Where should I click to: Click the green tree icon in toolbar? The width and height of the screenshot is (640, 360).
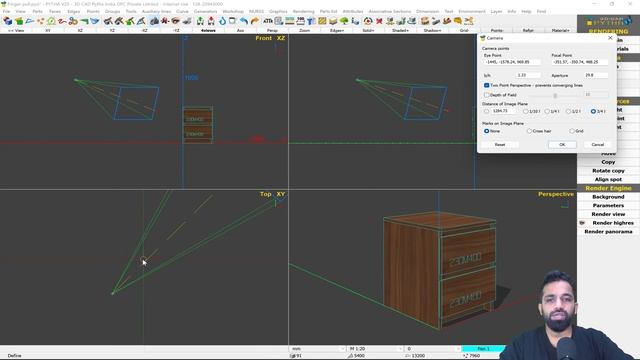(344, 21)
